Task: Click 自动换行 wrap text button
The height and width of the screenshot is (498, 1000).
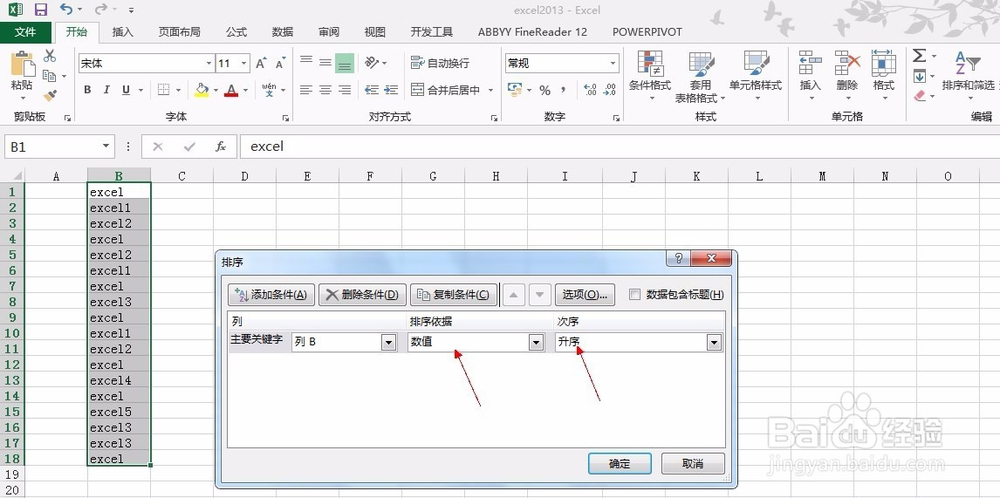Action: click(x=440, y=63)
